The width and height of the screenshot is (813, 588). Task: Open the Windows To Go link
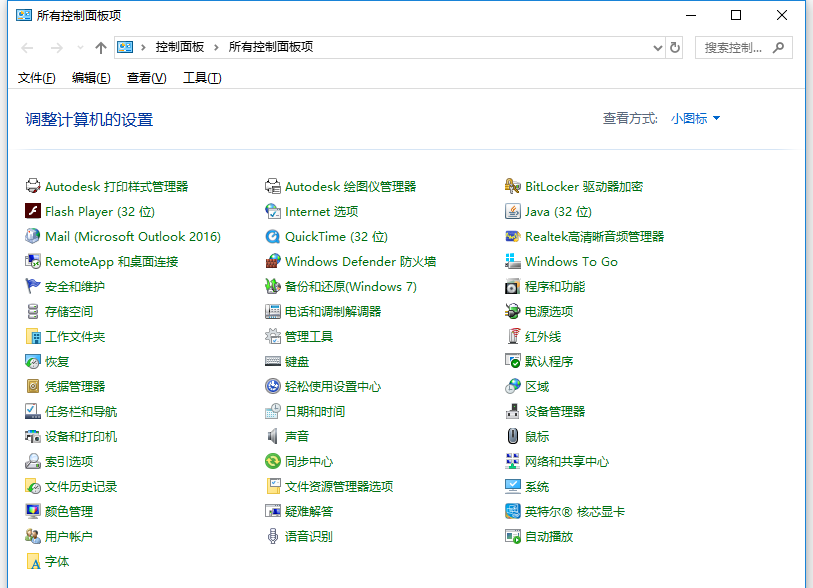click(x=571, y=261)
